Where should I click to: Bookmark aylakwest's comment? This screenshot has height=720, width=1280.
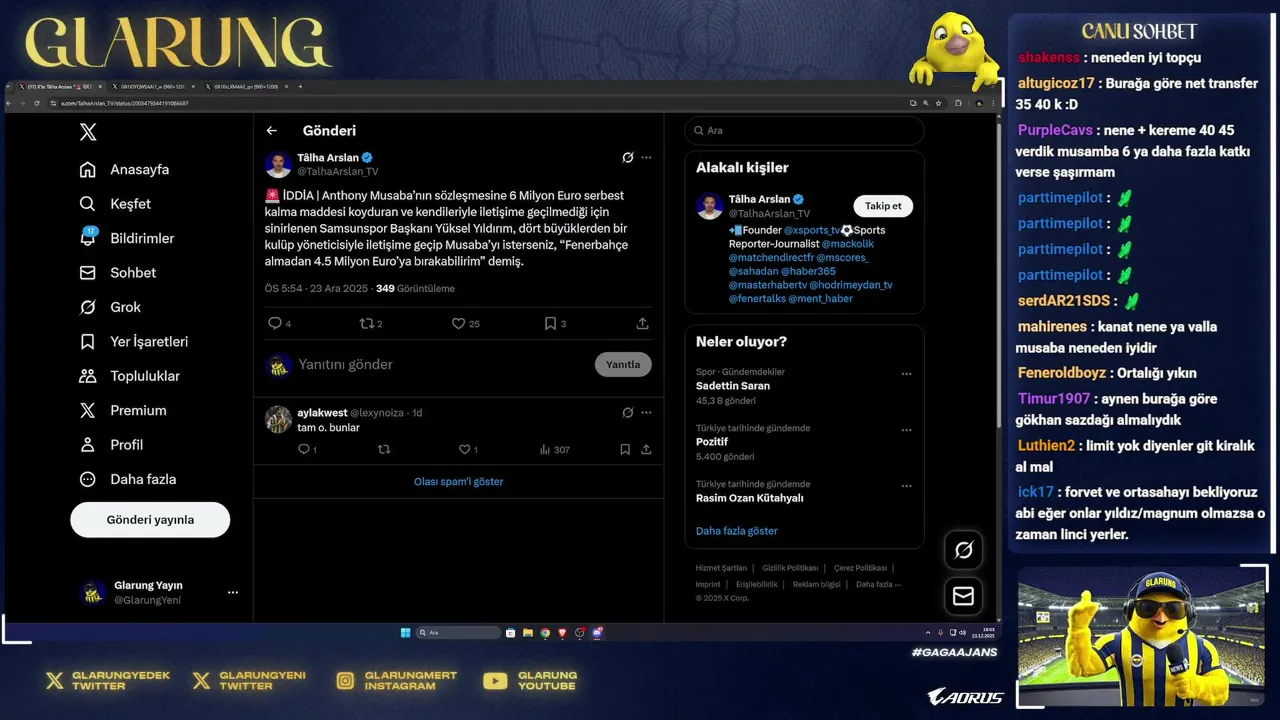[x=625, y=450]
